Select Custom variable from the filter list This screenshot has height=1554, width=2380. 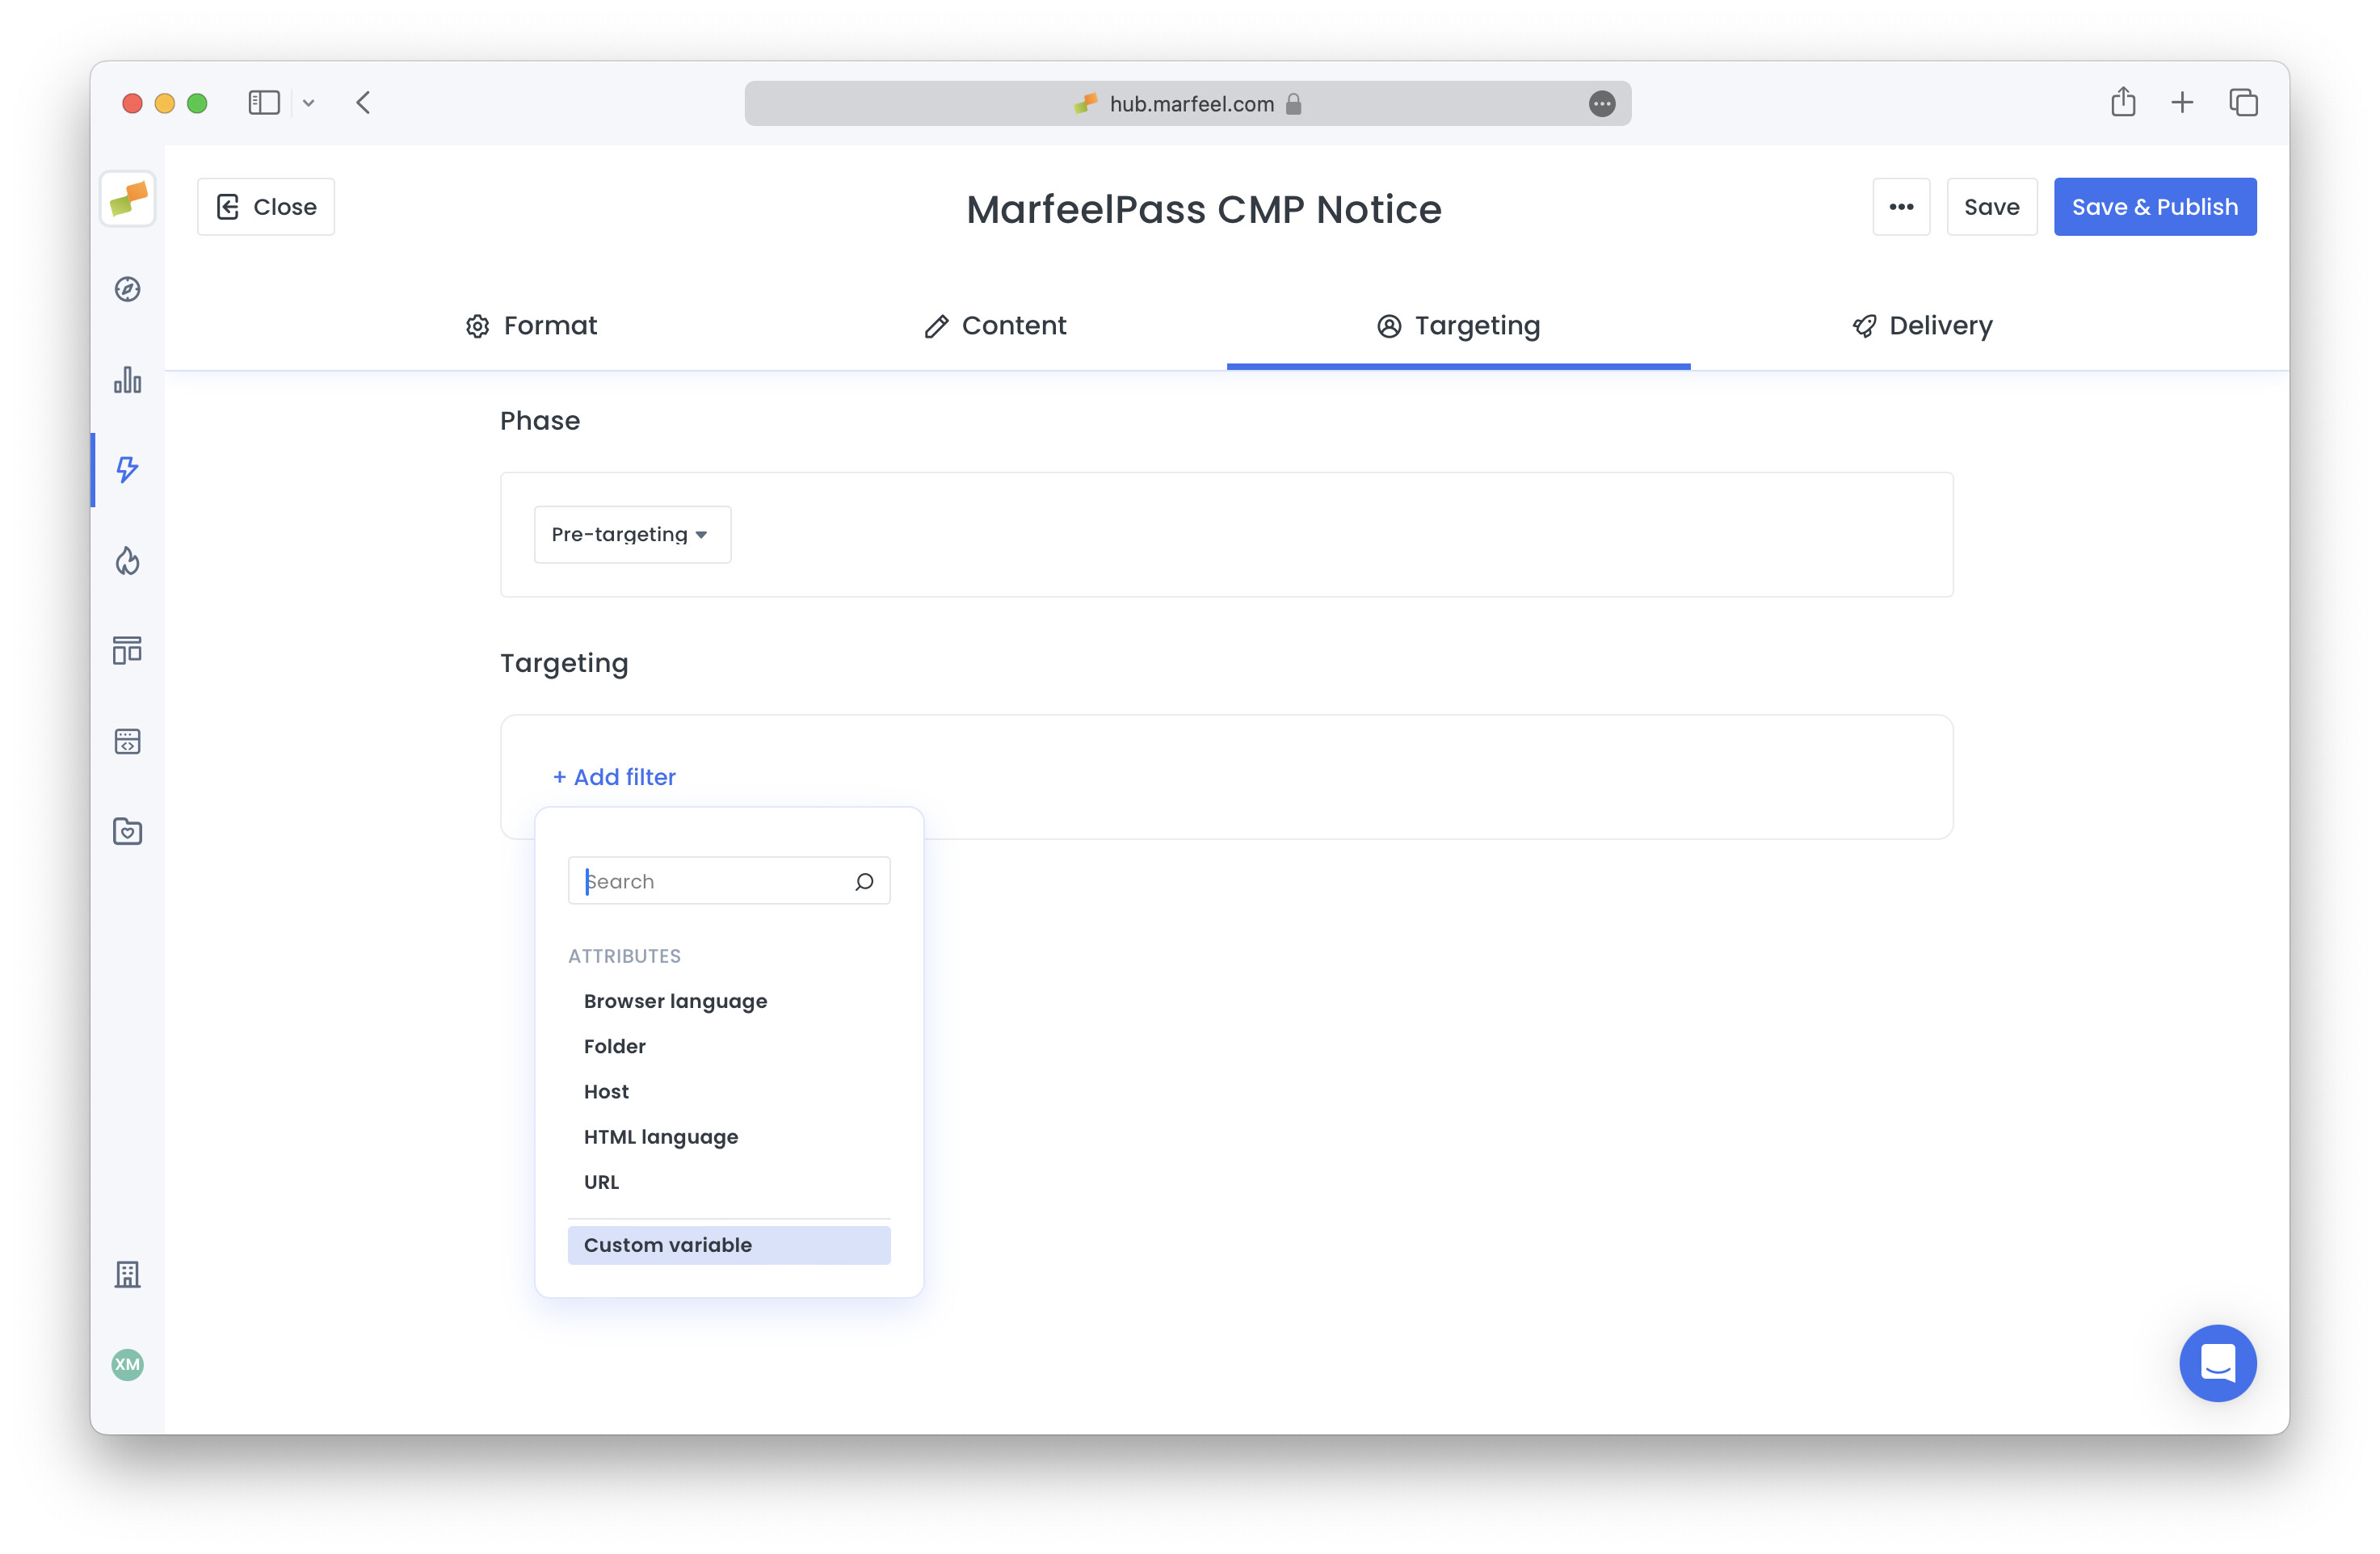pyautogui.click(x=668, y=1244)
